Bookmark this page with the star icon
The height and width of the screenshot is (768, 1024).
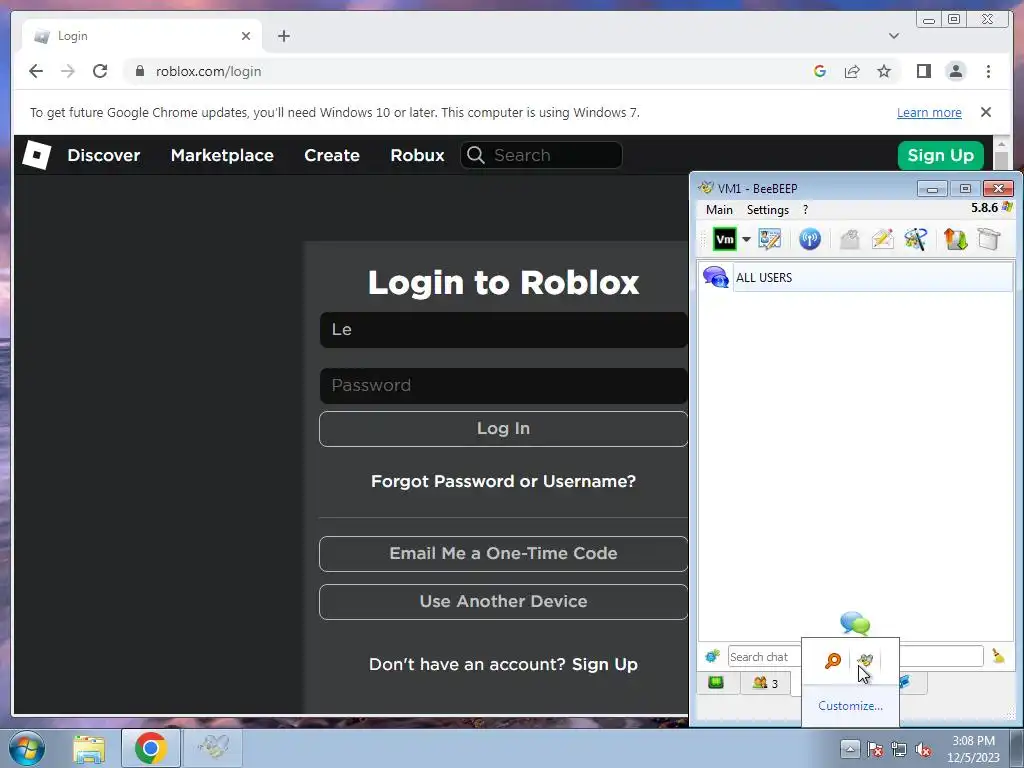(884, 71)
